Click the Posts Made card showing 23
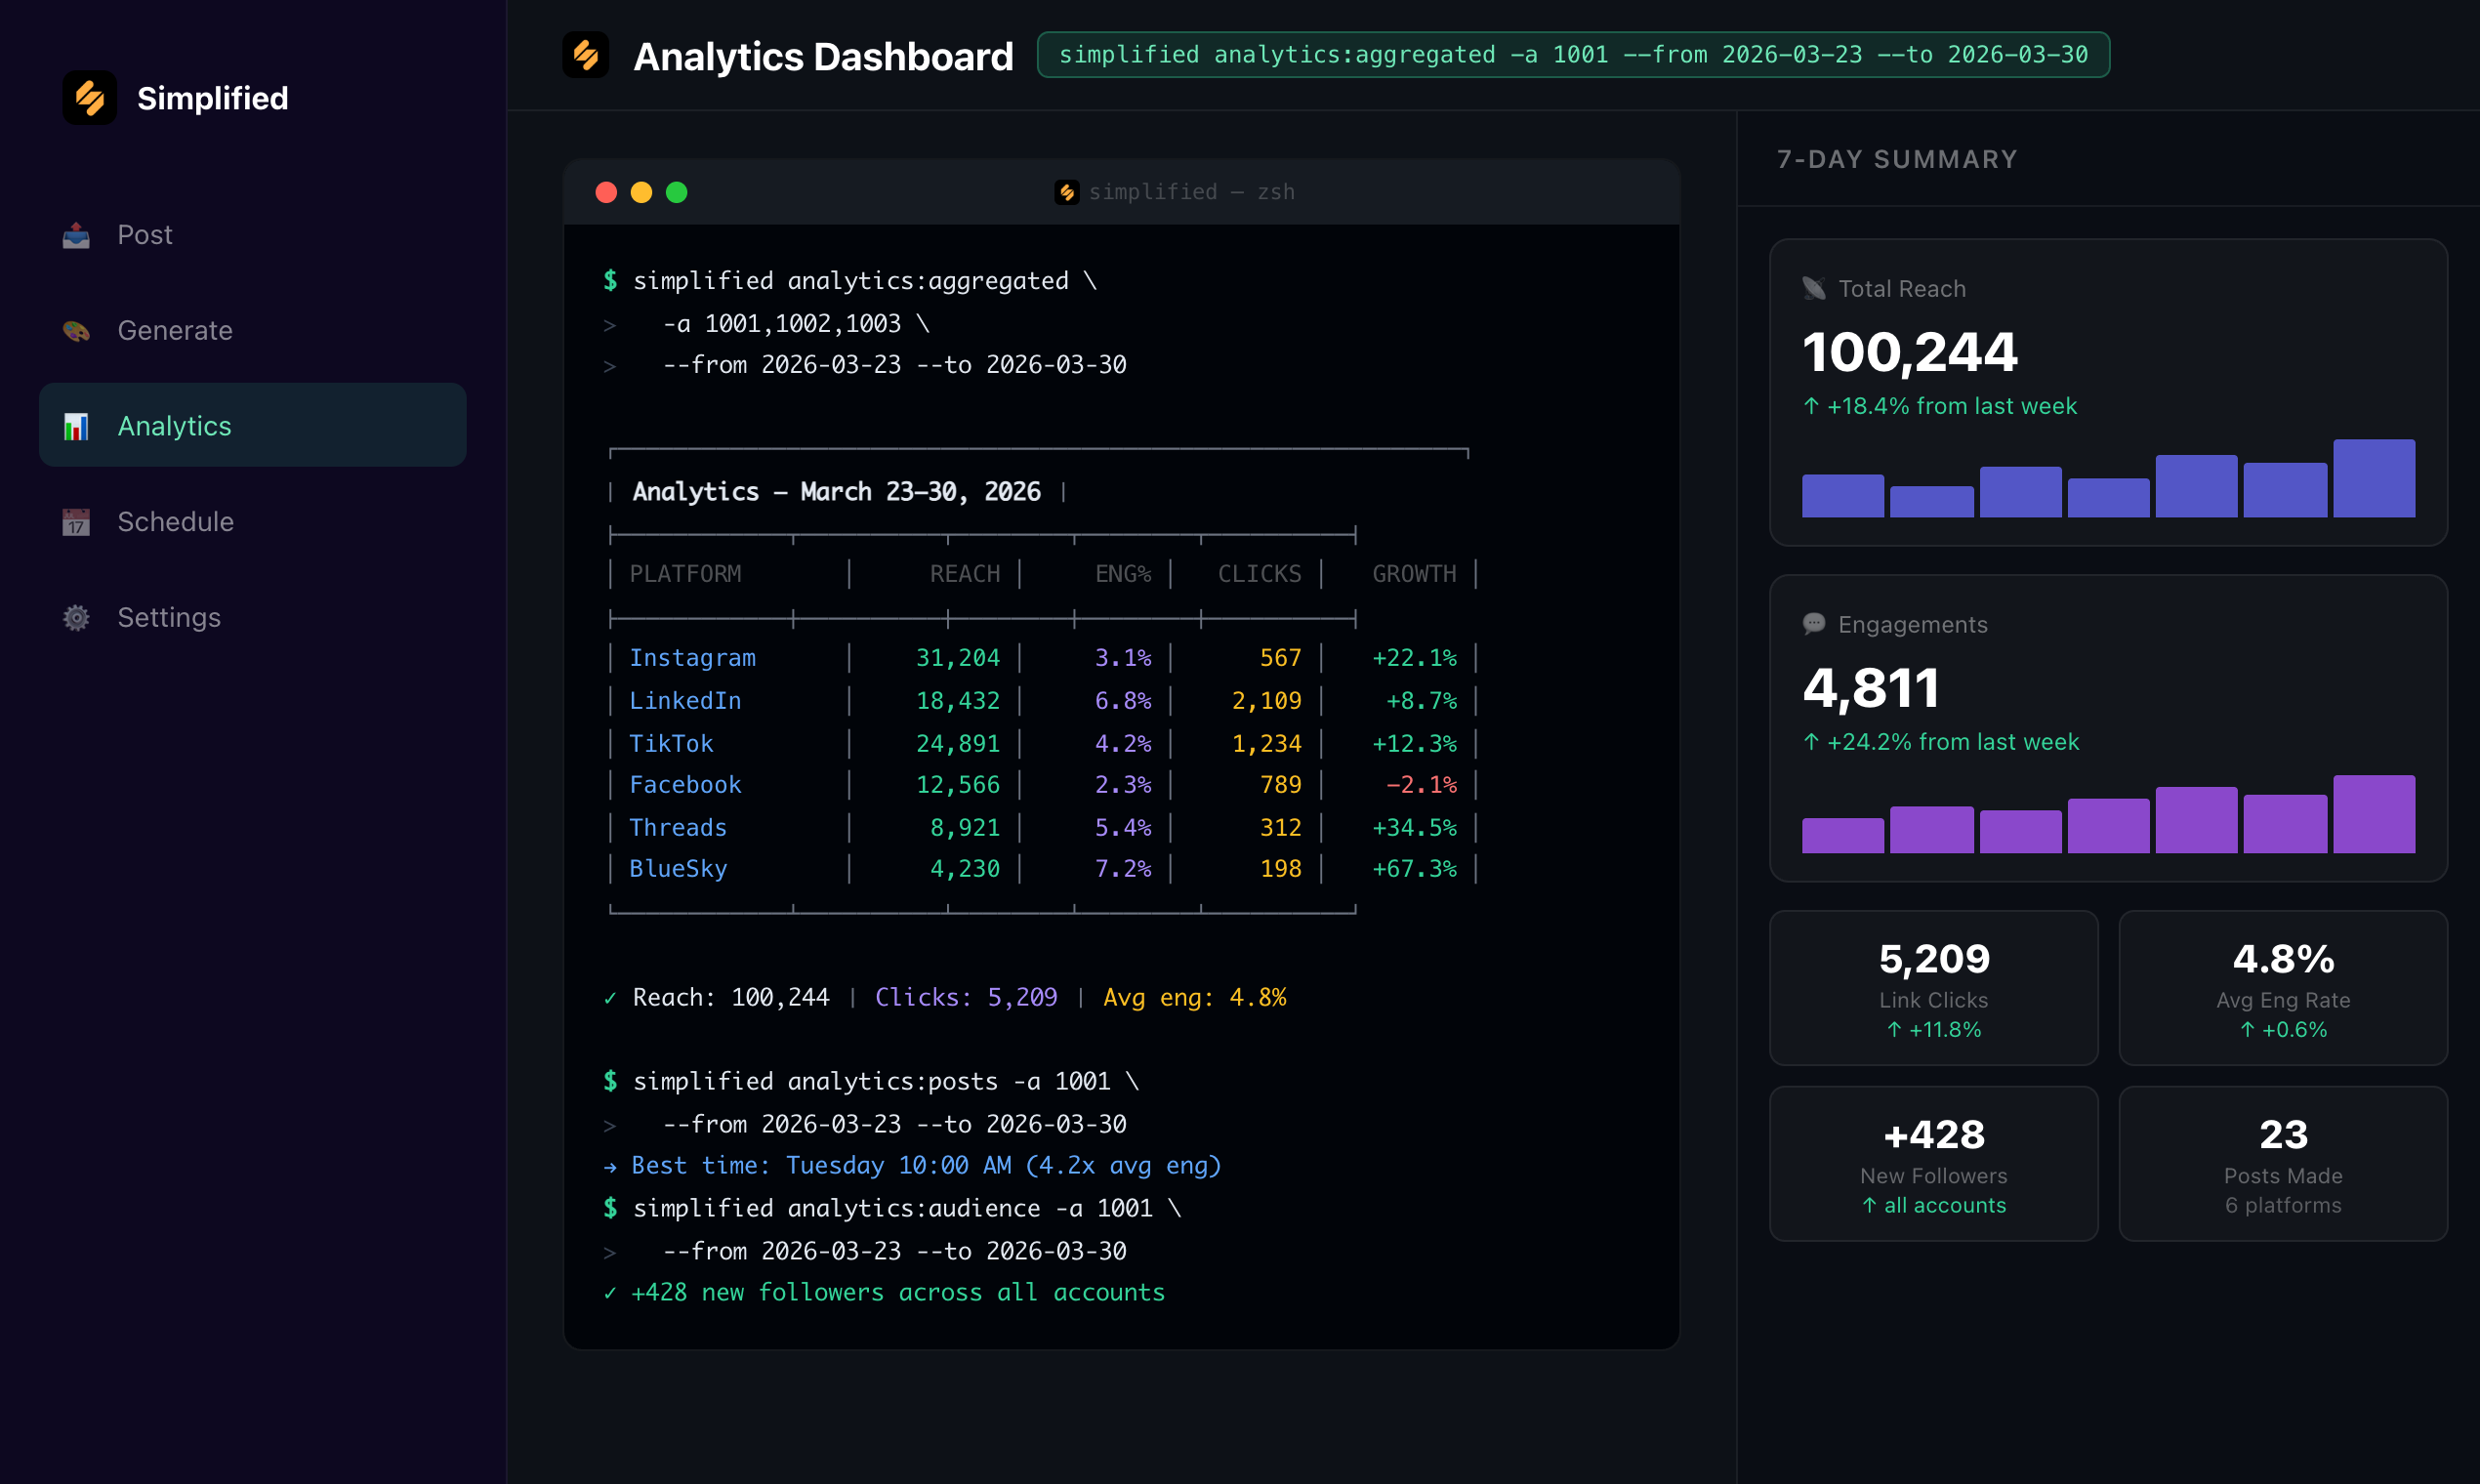 (x=2283, y=1163)
